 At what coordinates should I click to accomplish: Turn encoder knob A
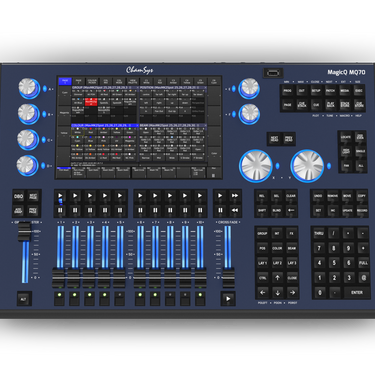point(29,88)
